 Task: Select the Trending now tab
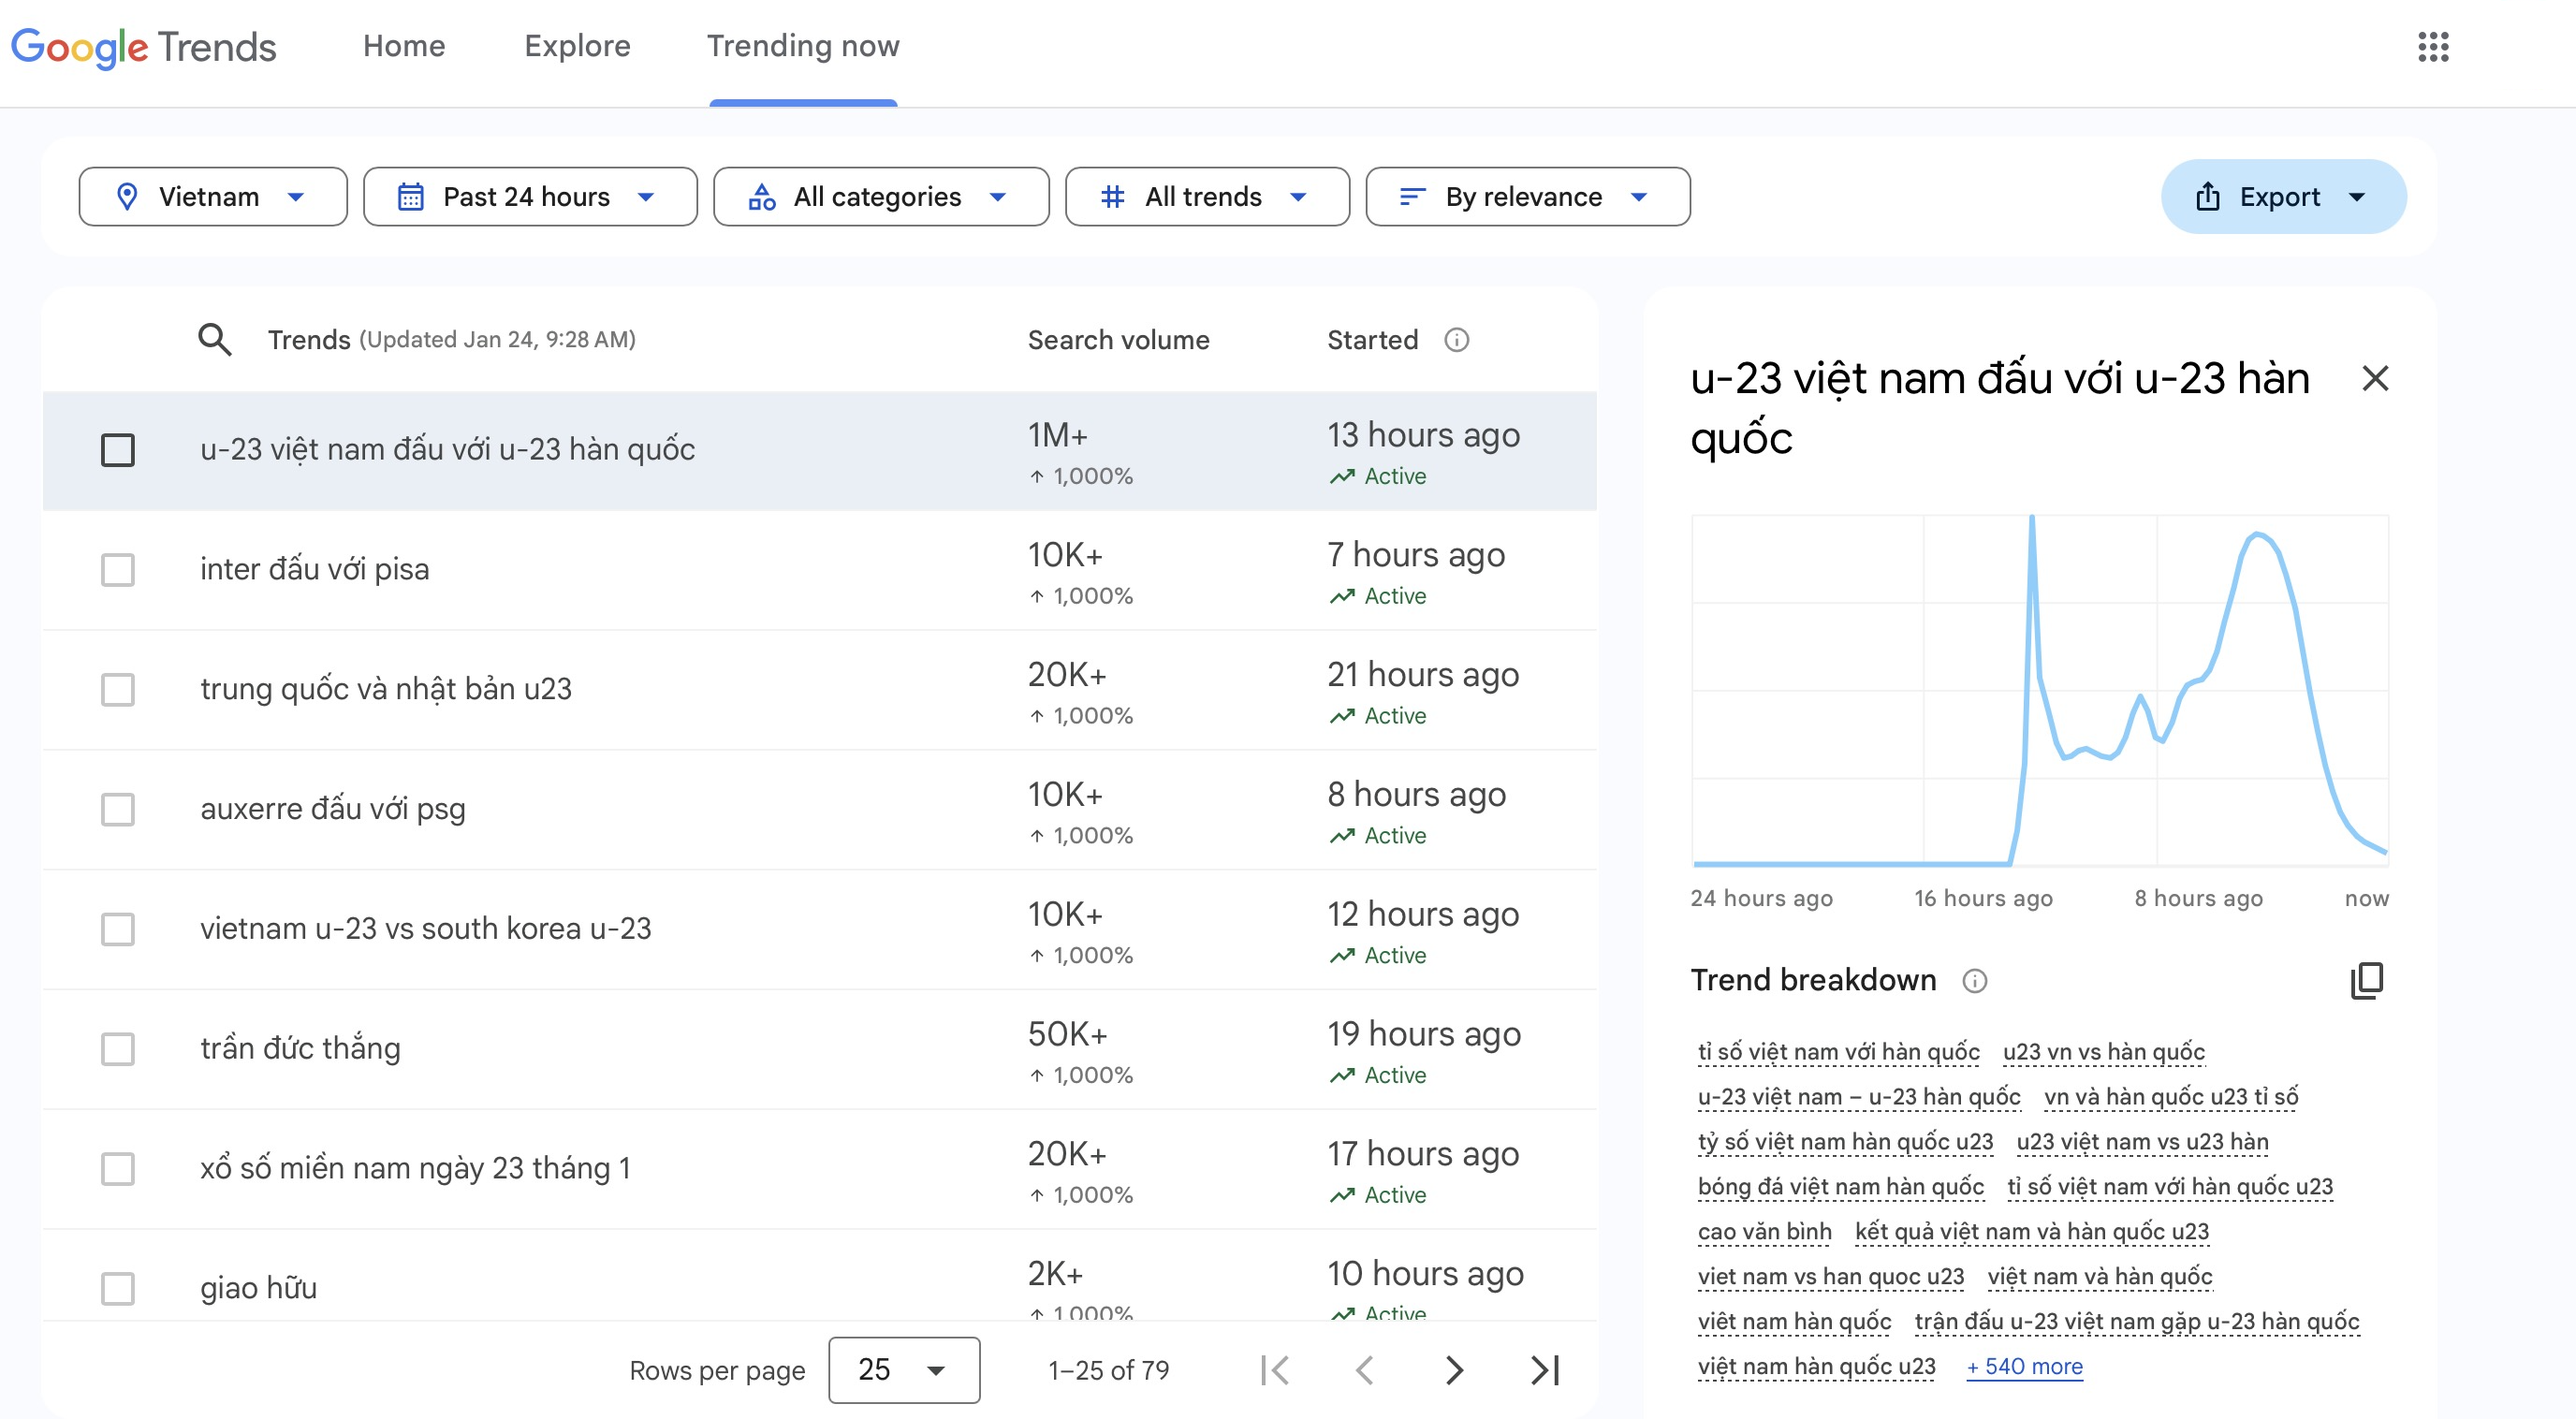click(x=803, y=46)
